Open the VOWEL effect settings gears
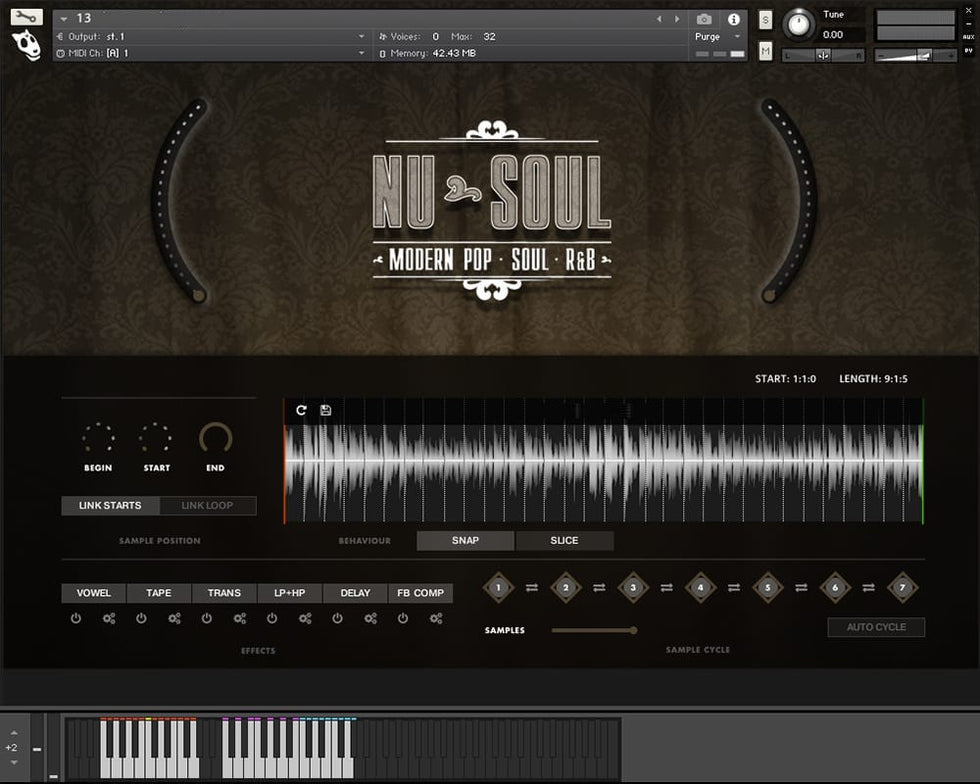Viewport: 980px width, 784px height. point(109,619)
